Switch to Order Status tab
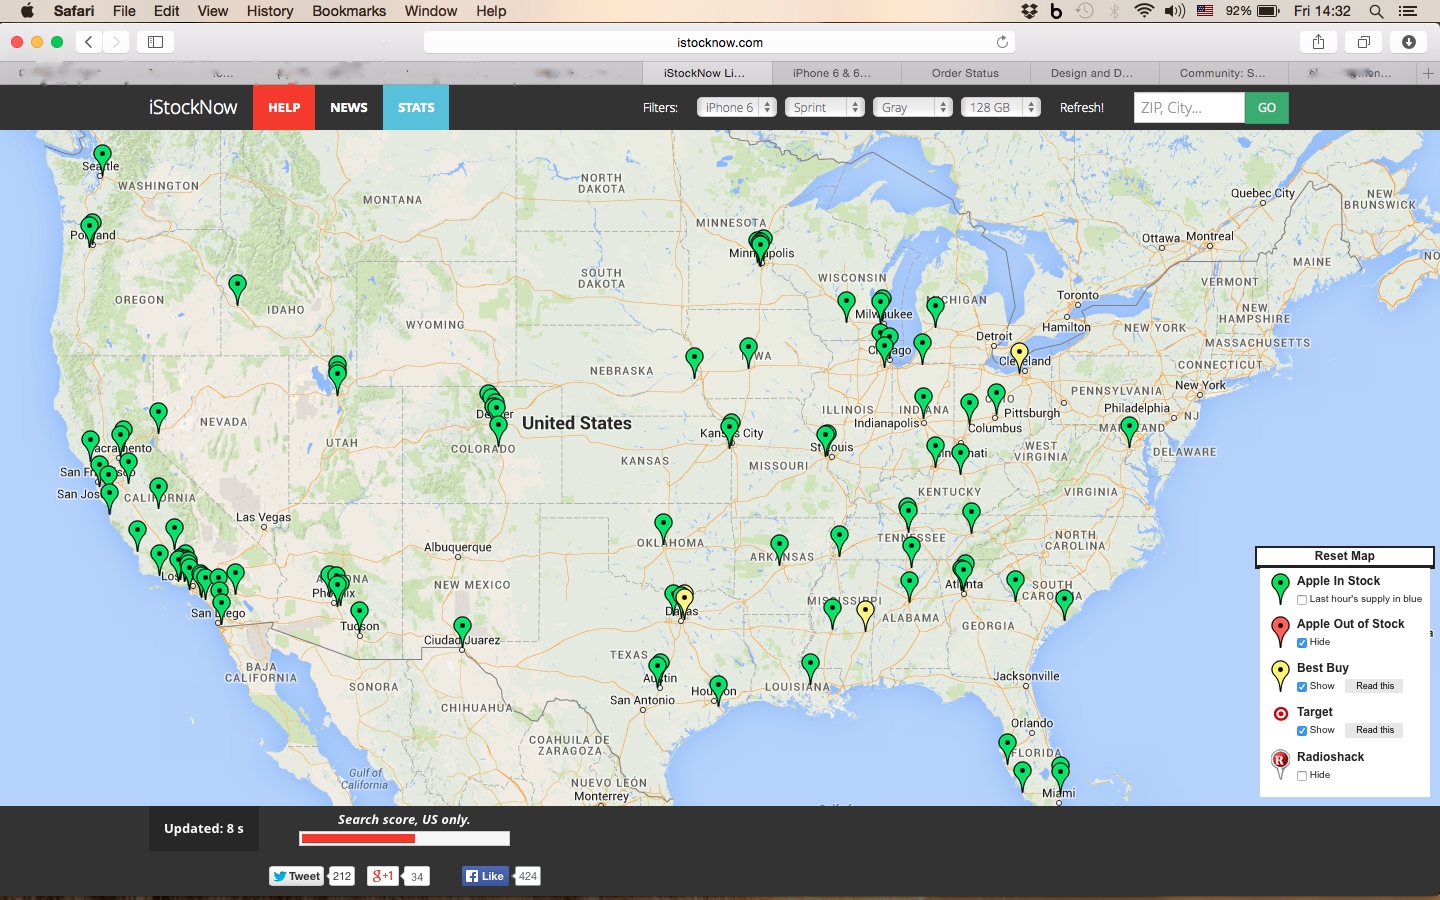 pos(965,73)
